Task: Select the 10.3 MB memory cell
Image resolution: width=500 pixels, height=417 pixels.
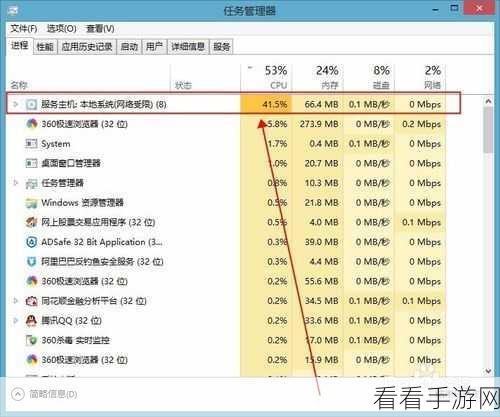Action: pyautogui.click(x=317, y=183)
